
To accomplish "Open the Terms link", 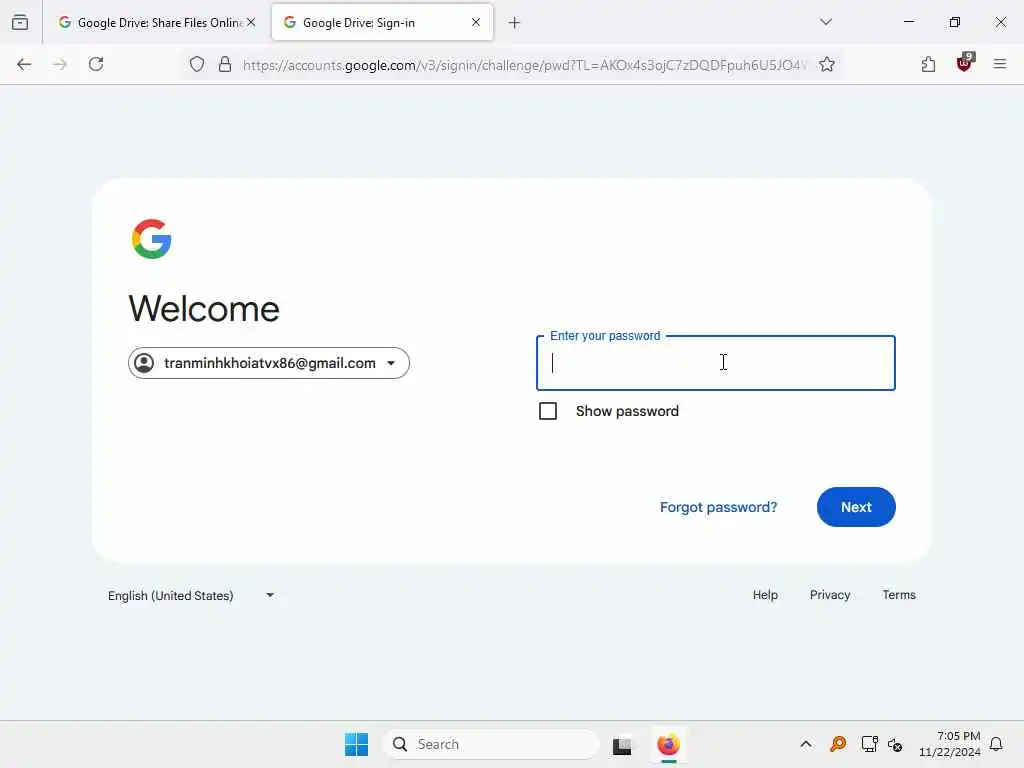I will point(899,595).
